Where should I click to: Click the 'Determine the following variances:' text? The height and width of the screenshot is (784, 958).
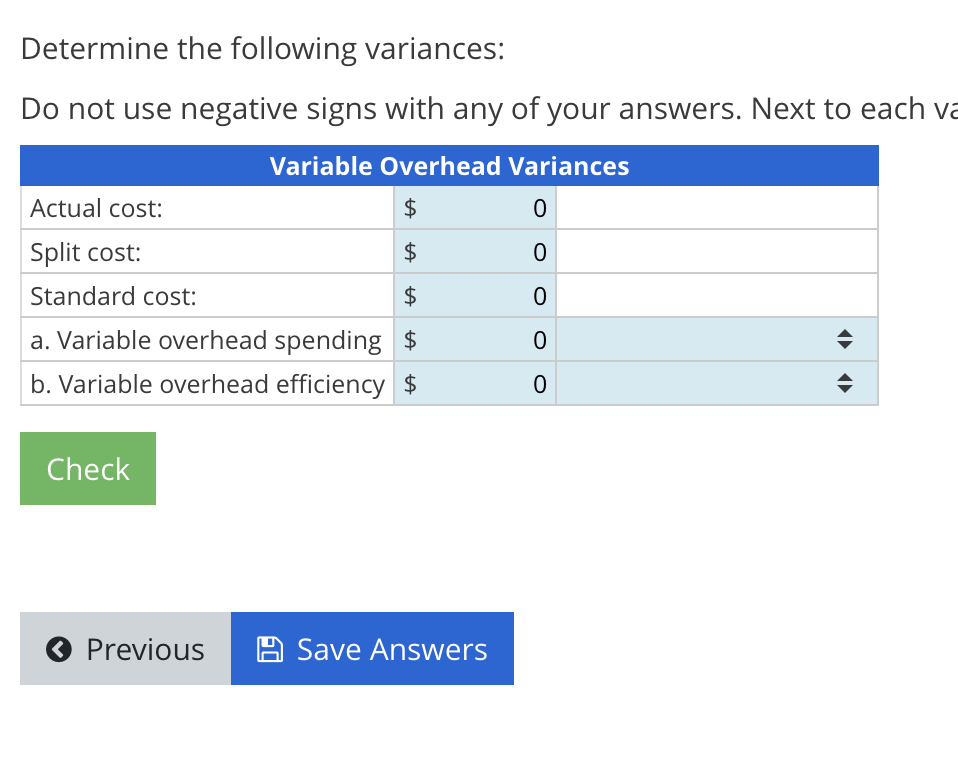[x=263, y=49]
